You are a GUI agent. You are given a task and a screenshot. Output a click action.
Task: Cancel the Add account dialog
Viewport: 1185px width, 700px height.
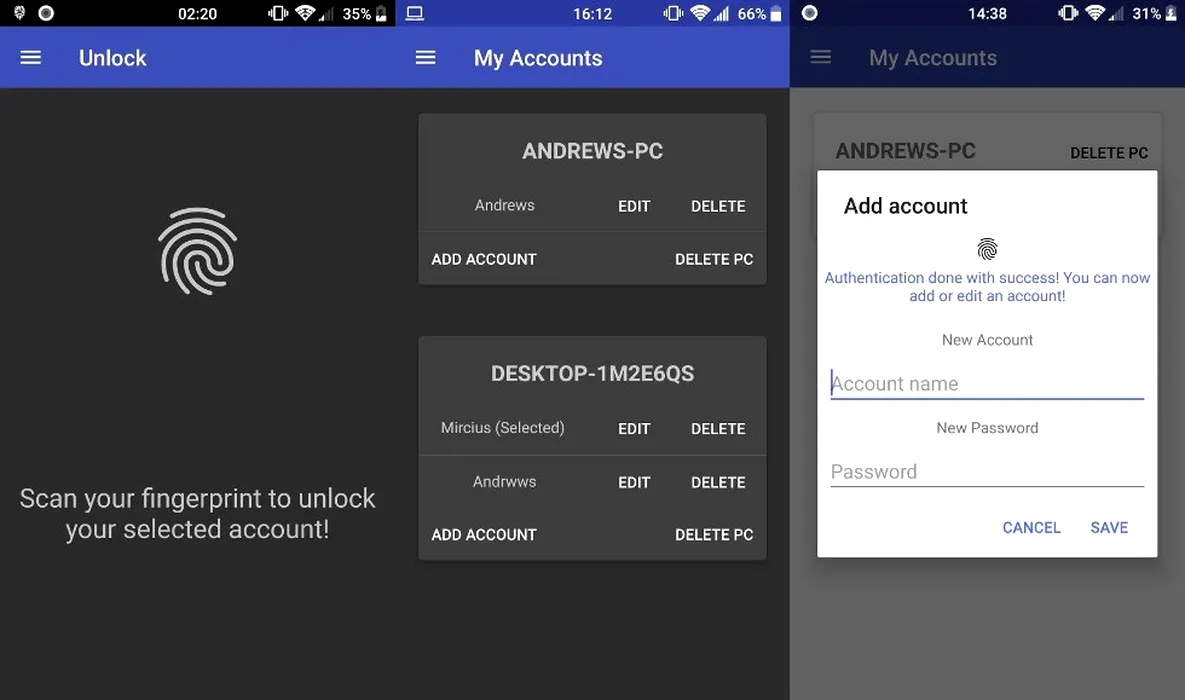click(x=1032, y=528)
